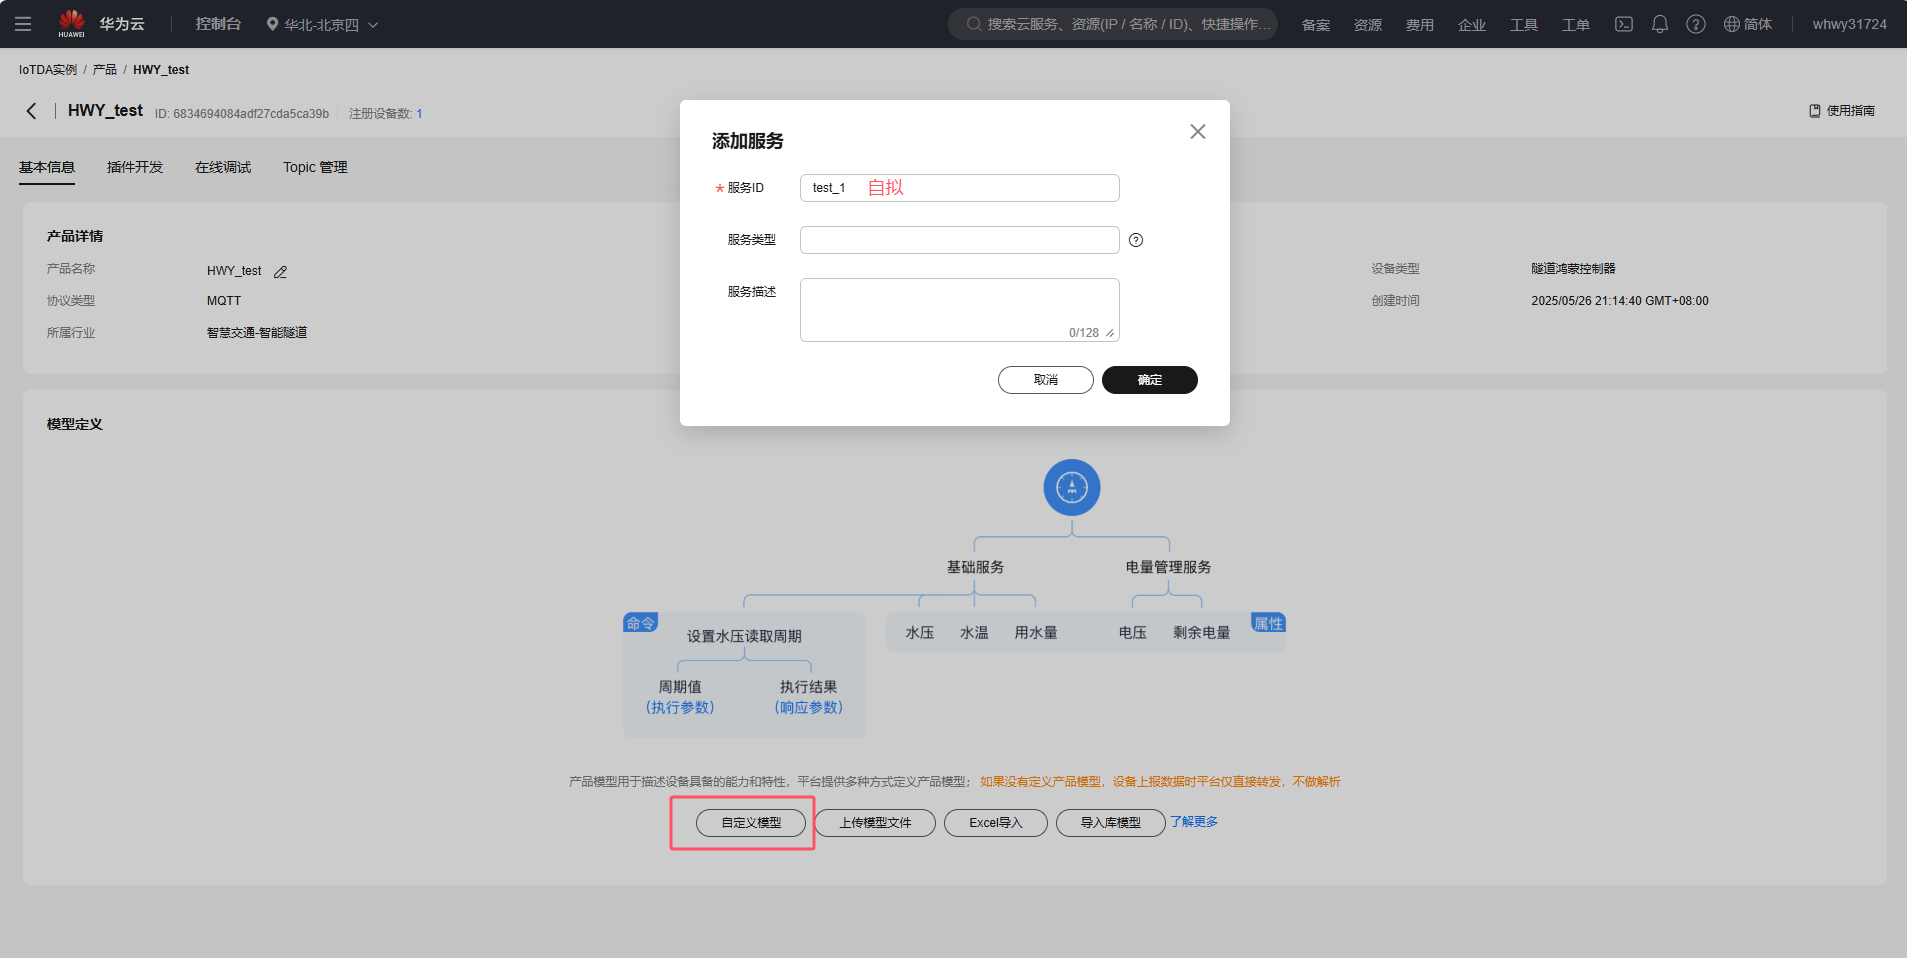Go to 产品 breadcrumb
Screen dimensions: 1907x958
pyautogui.click(x=105, y=70)
